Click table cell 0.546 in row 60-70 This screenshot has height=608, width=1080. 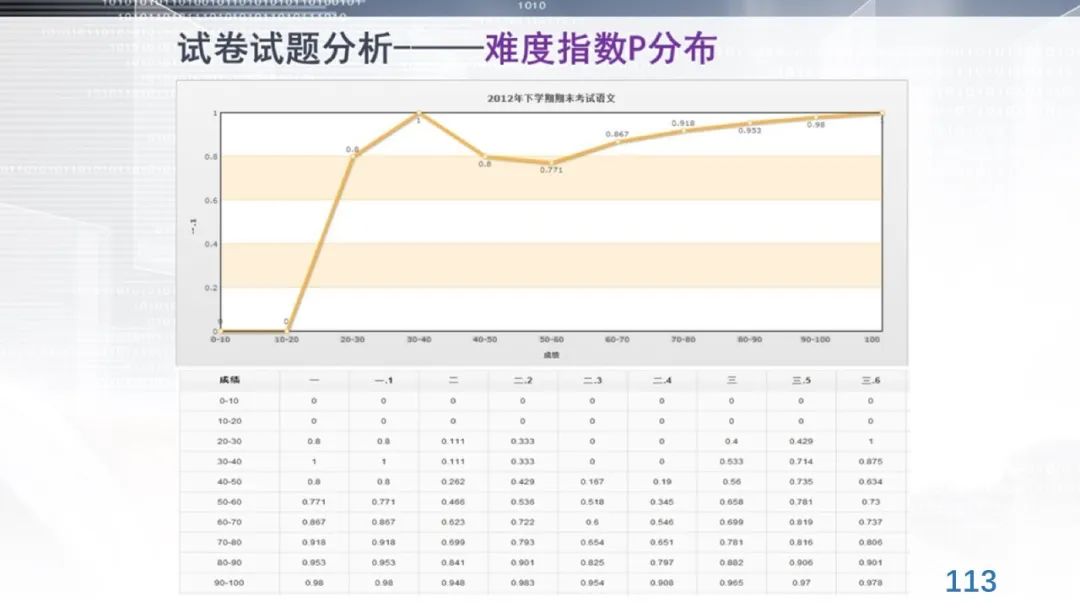coord(662,522)
